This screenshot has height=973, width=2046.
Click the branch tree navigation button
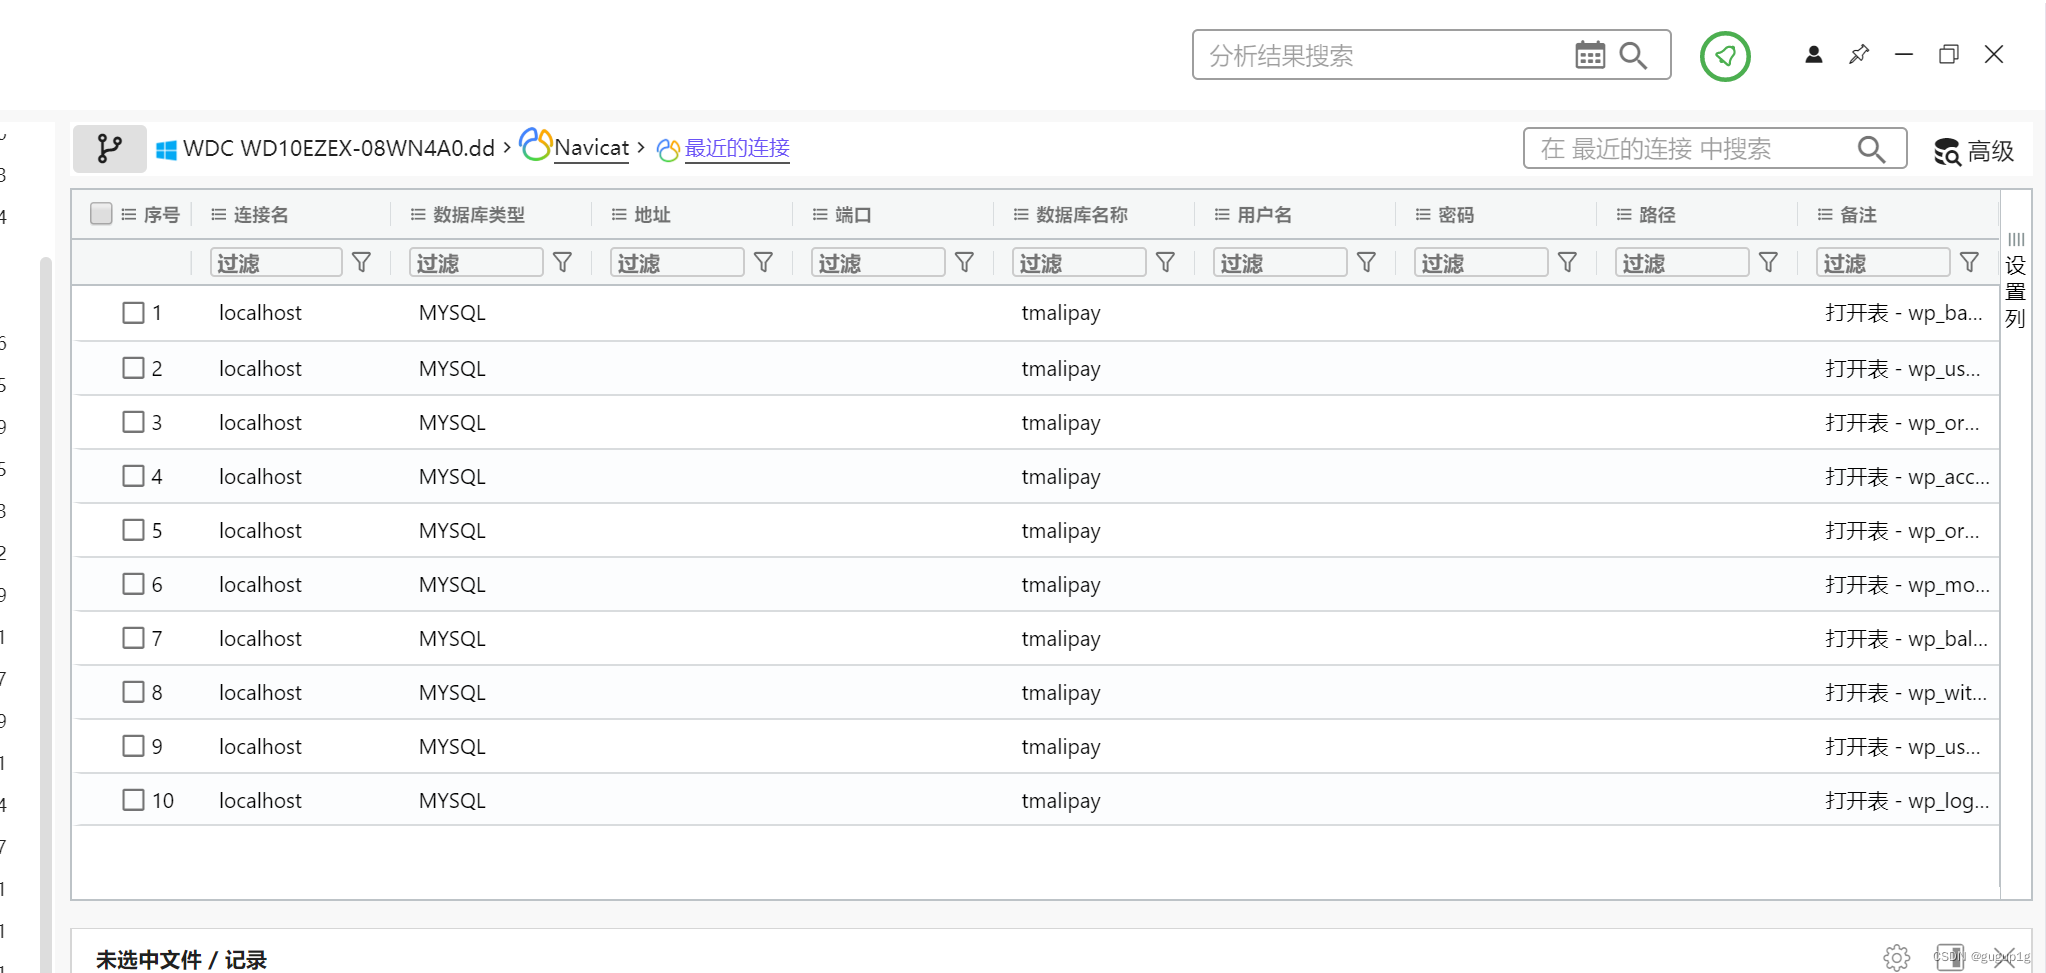click(x=109, y=149)
